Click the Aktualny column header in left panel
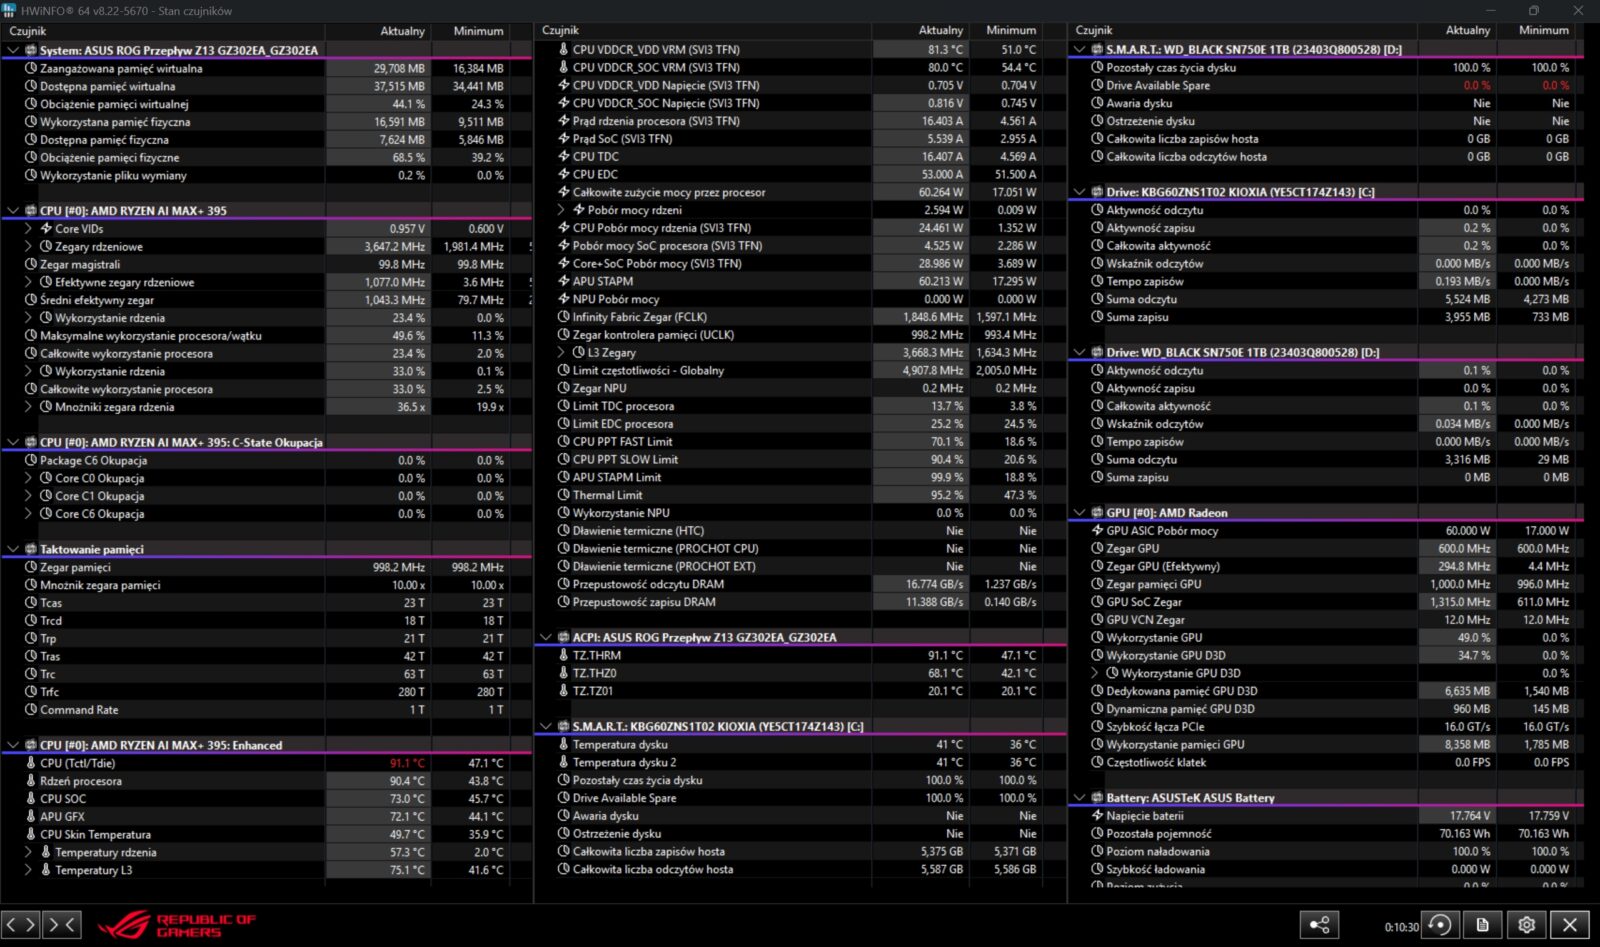 point(402,31)
